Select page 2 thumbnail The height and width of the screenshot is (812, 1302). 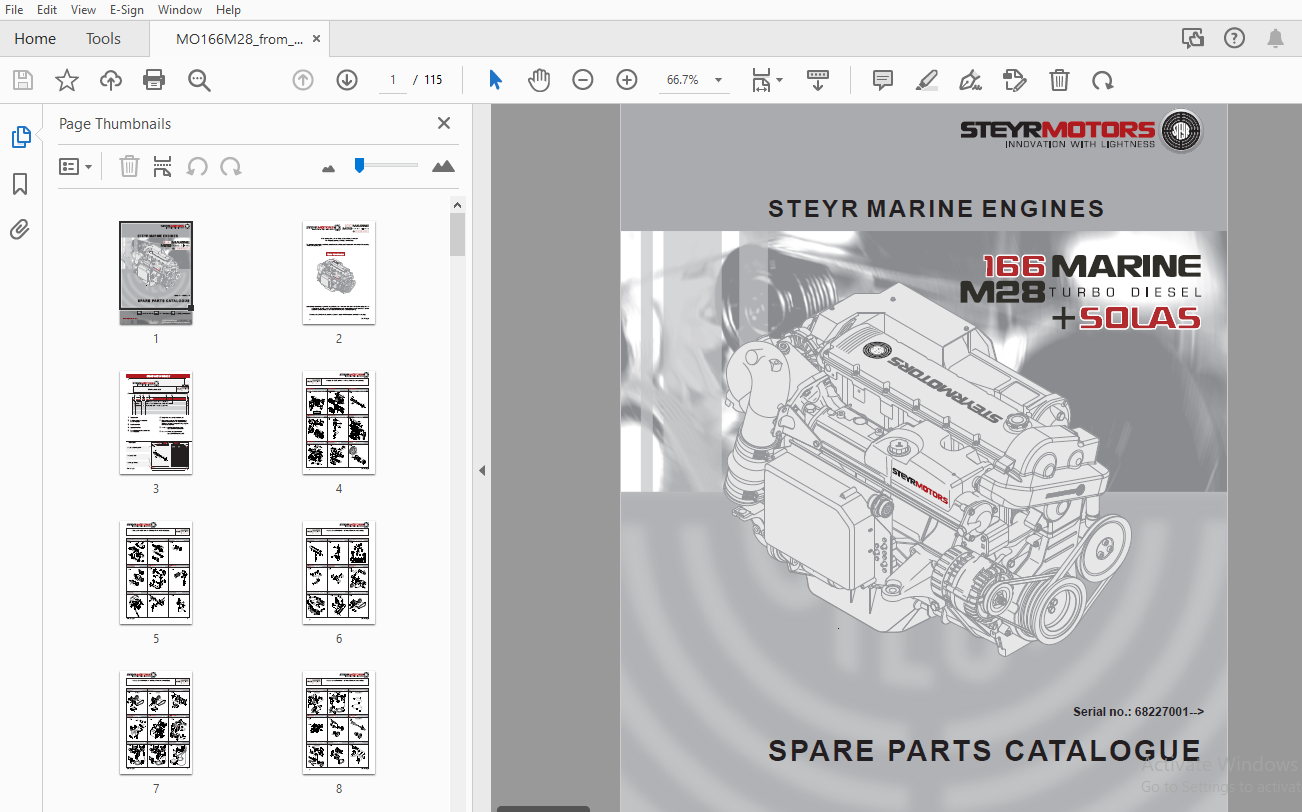pos(339,272)
